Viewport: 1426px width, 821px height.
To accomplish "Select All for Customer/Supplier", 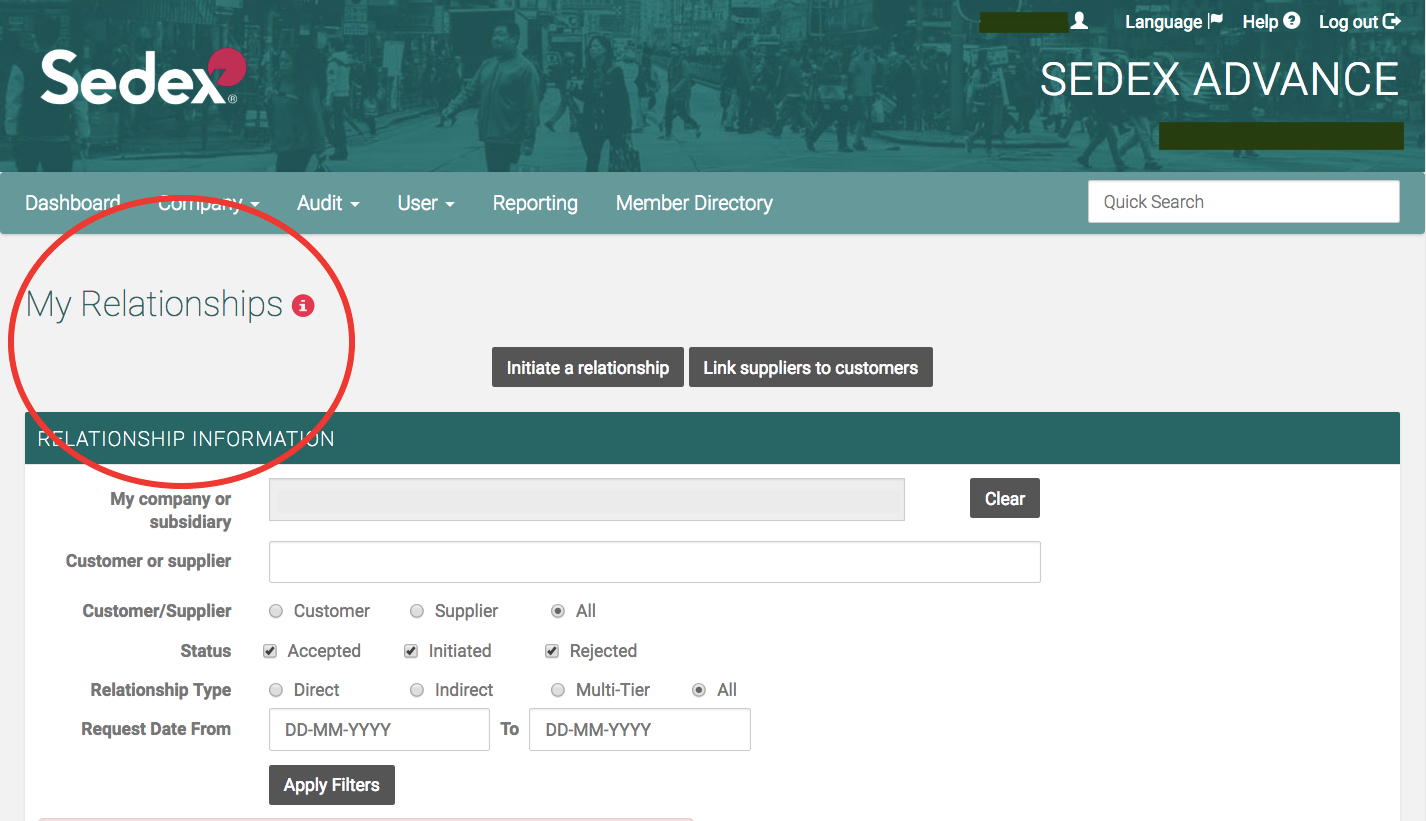I will coord(558,611).
